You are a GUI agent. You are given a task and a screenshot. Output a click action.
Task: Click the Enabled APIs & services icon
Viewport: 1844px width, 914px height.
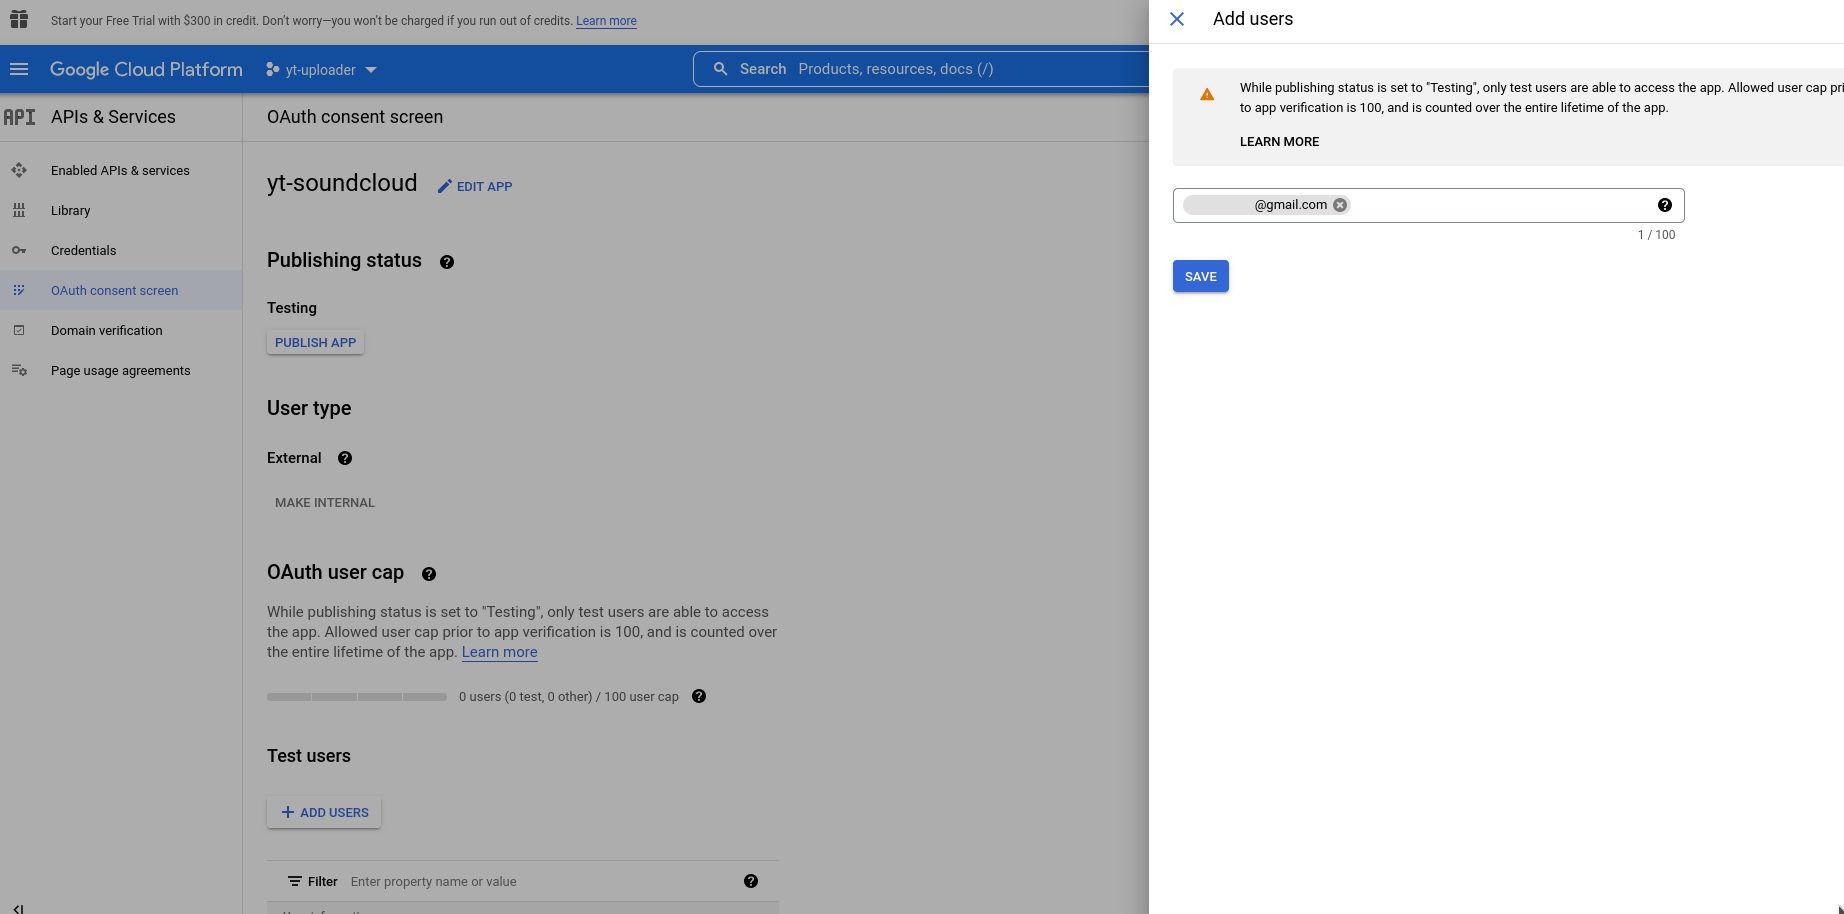[19, 171]
